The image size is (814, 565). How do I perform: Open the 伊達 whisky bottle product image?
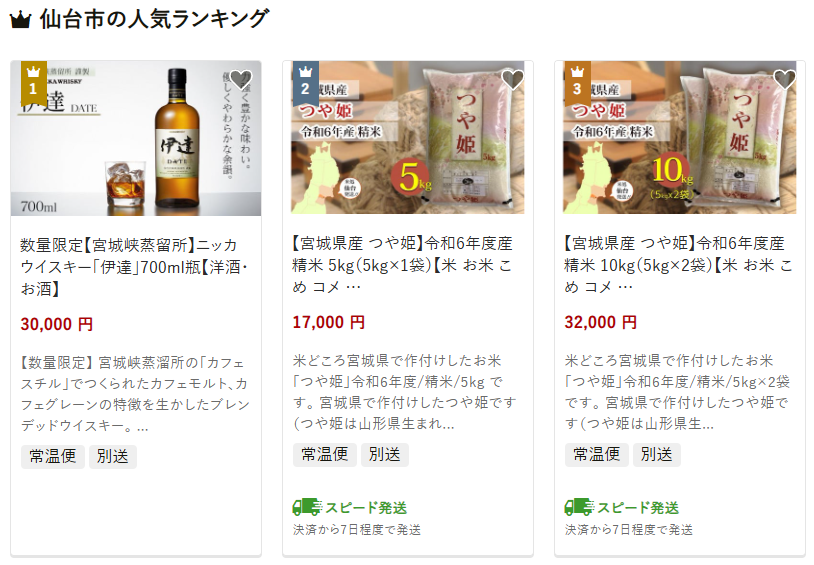136,138
